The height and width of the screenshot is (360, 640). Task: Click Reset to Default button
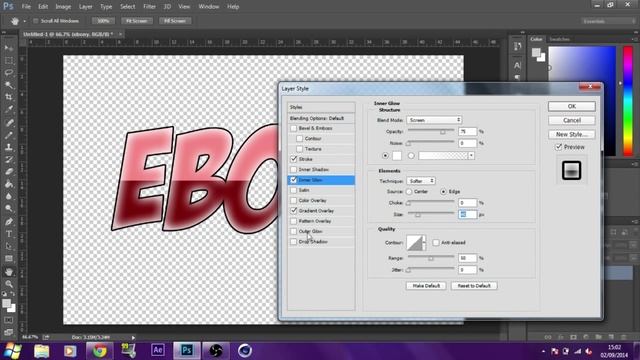tap(474, 286)
